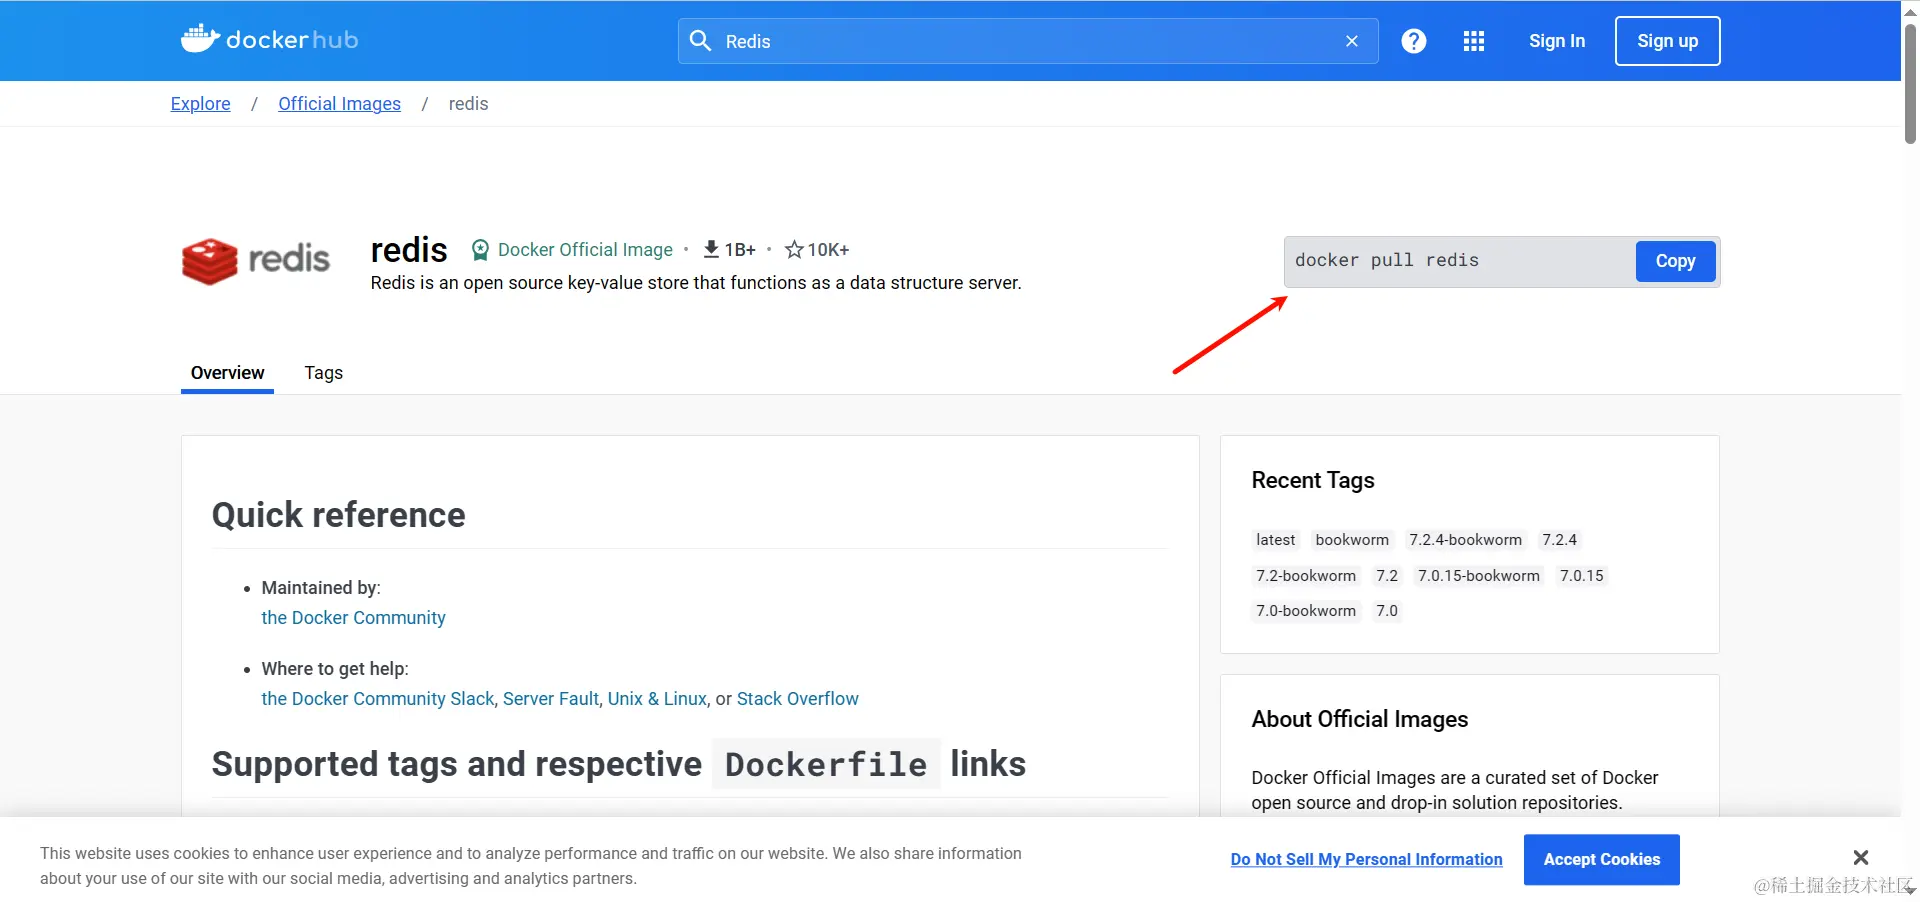Click Accept Cookies button
This screenshot has width=1920, height=902.
(1602, 859)
